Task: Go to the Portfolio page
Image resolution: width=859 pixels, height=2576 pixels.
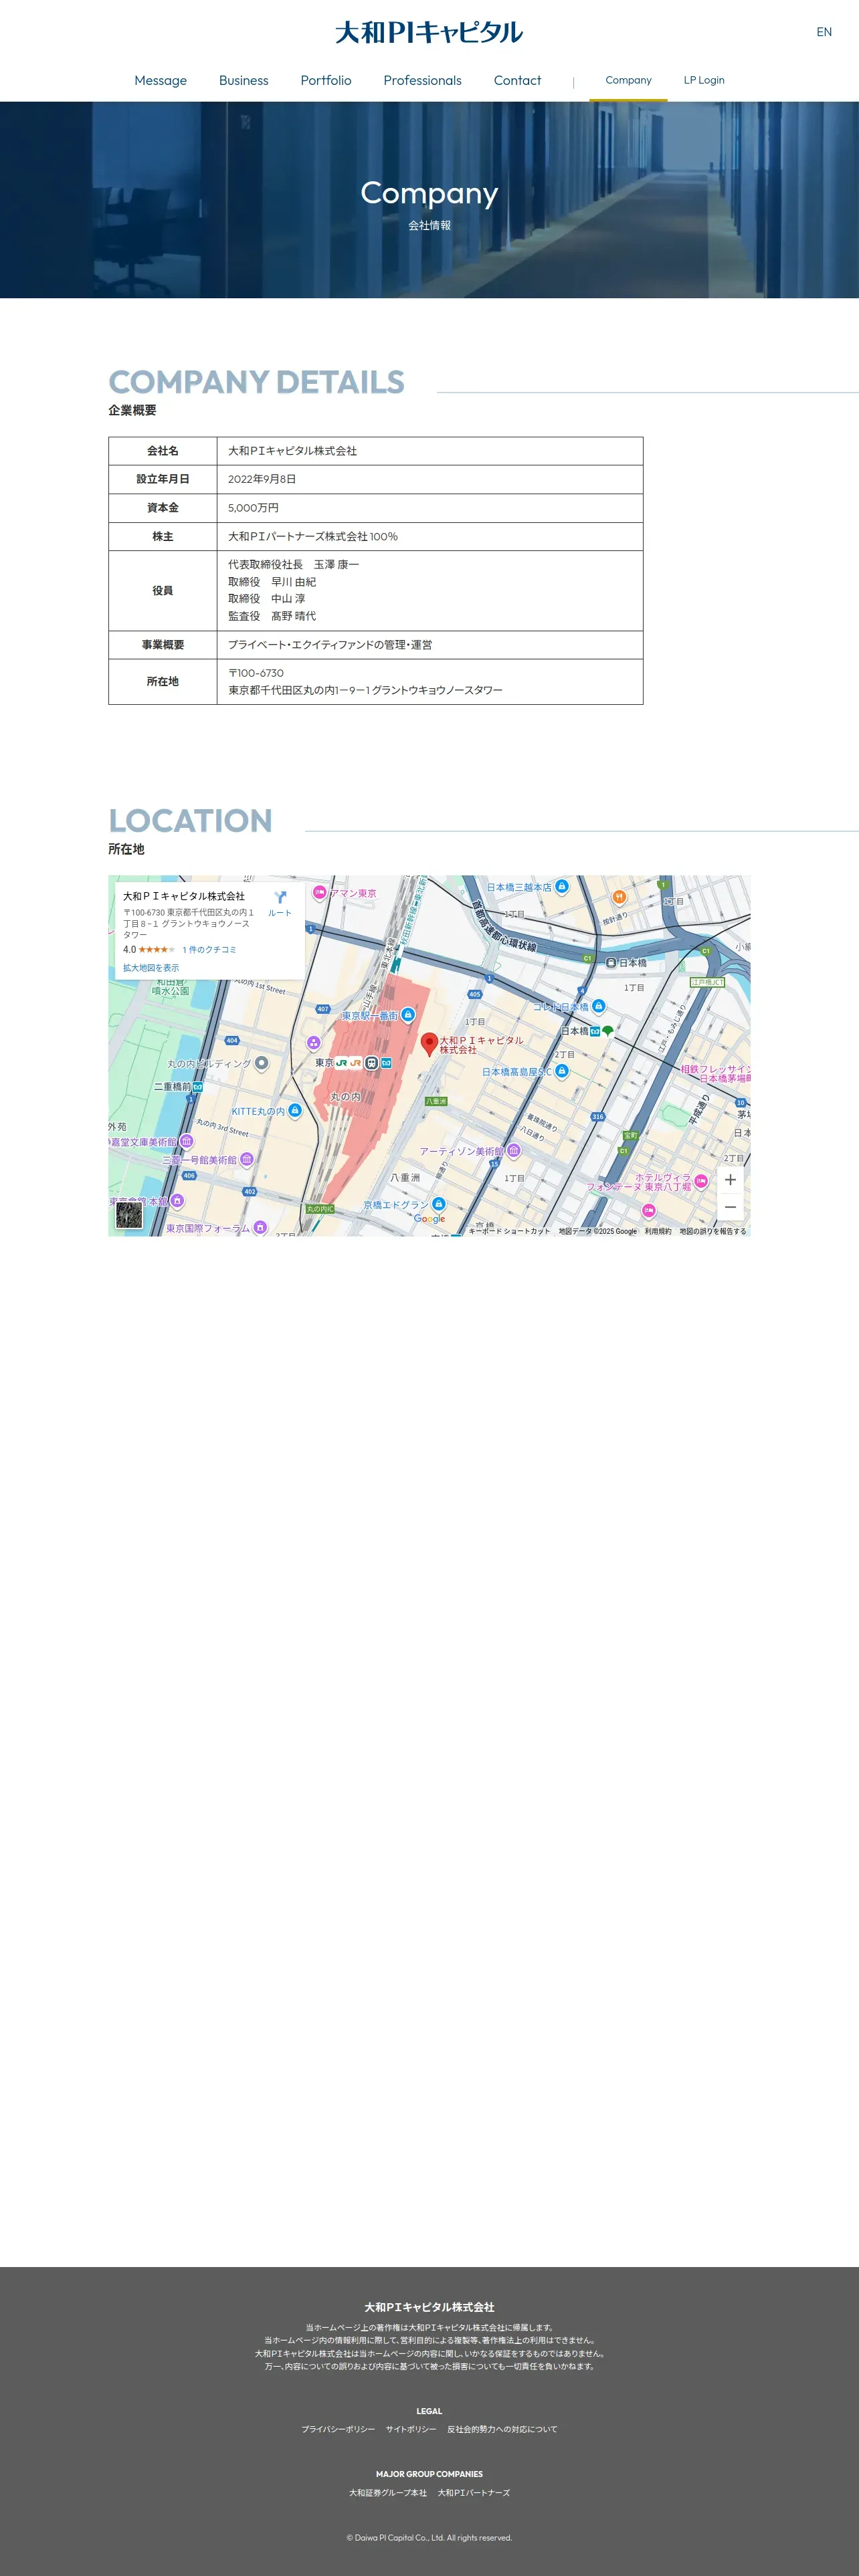Action: tap(326, 80)
